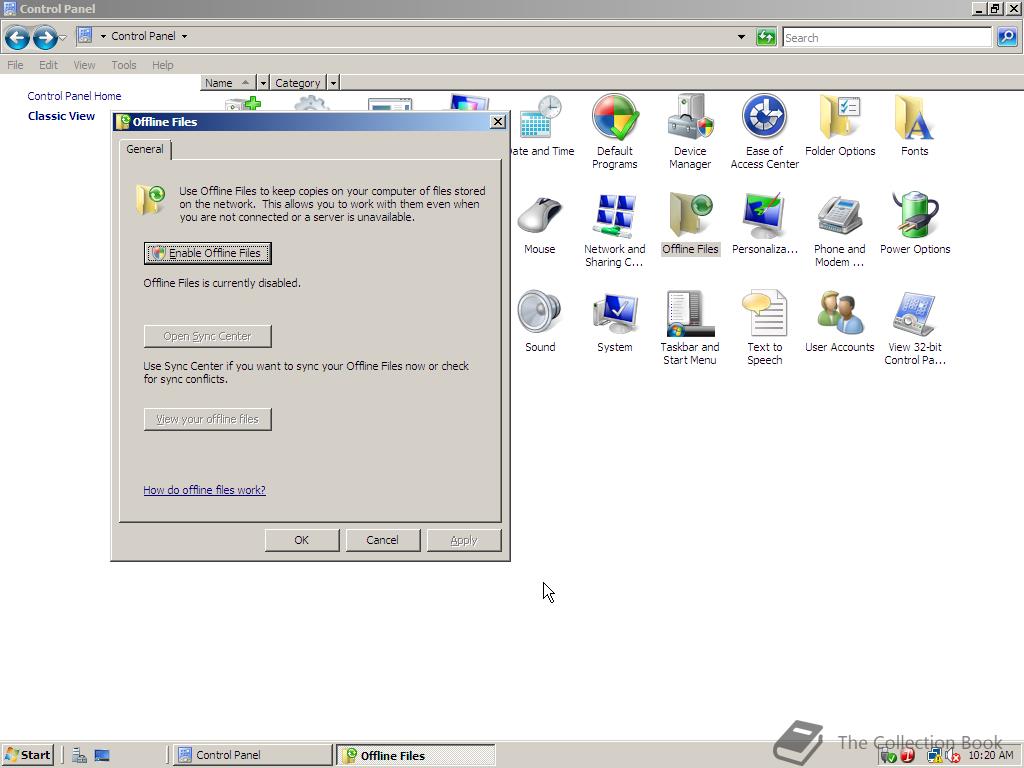Click OK in Offline Files dialog
The width and height of the screenshot is (1024, 768).
[302, 540]
